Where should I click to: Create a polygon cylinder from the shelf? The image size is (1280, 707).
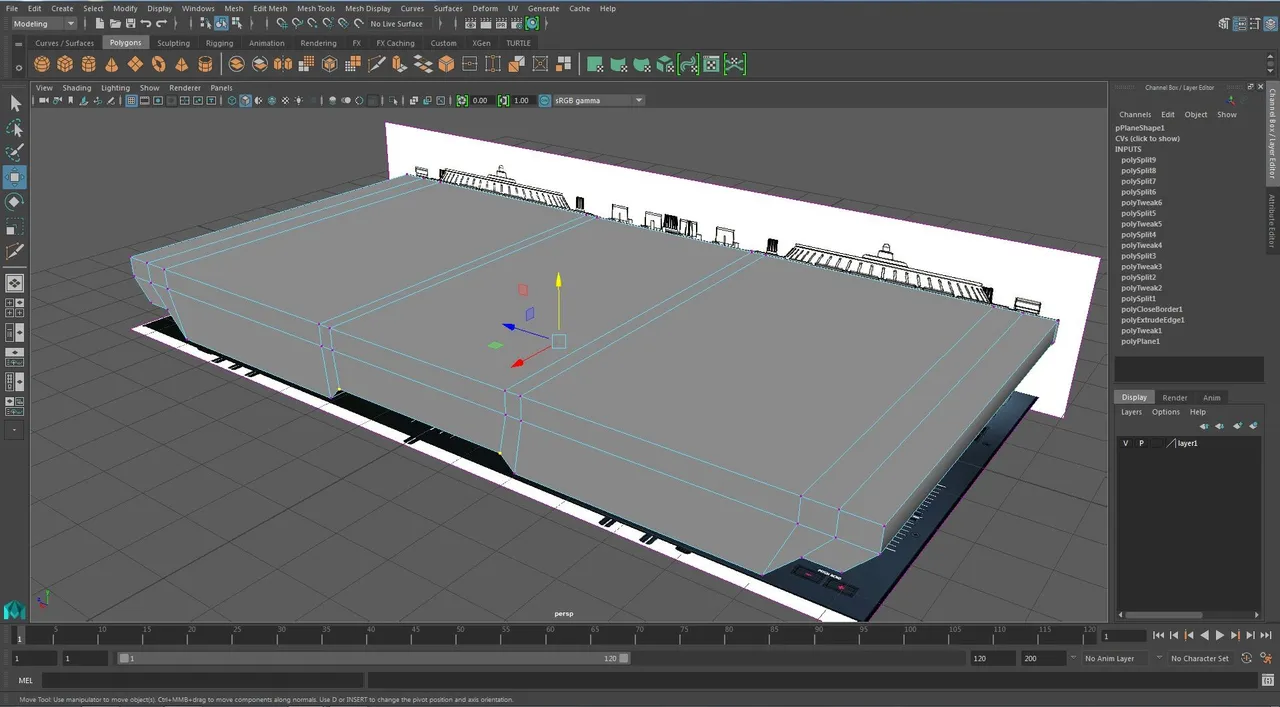click(x=88, y=64)
